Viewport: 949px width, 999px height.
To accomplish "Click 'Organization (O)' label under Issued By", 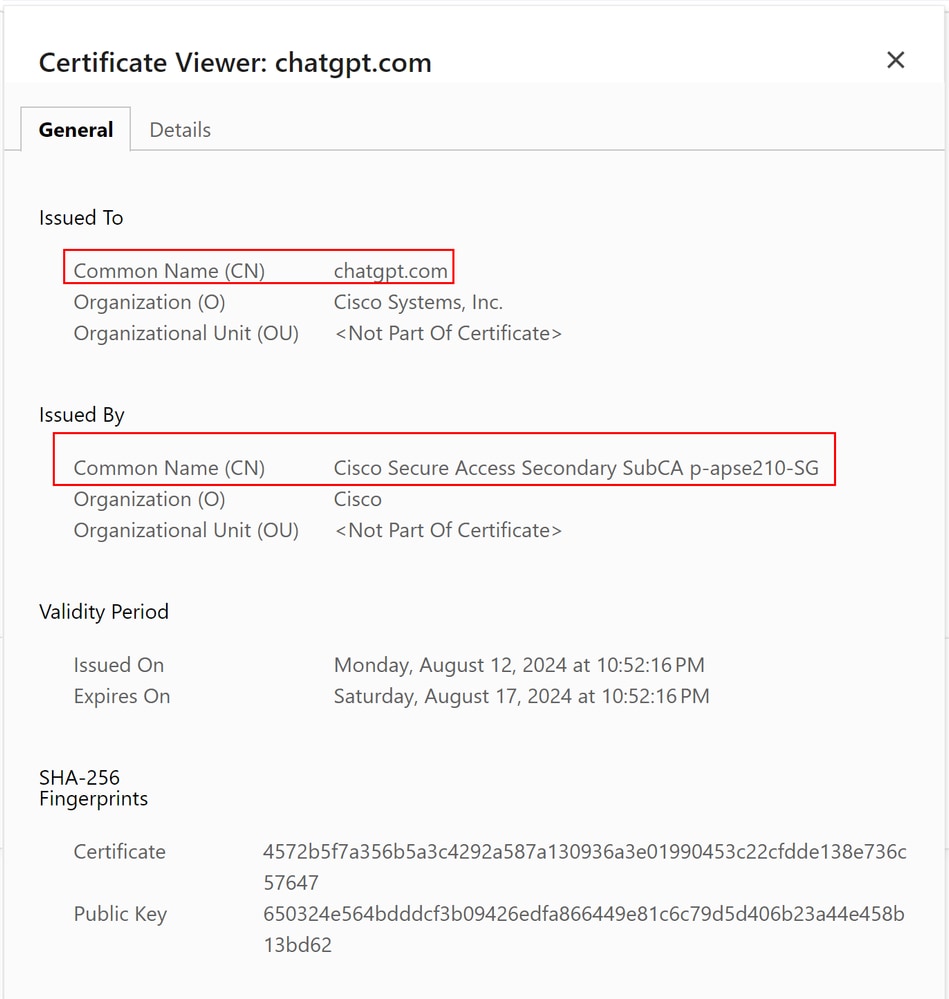I will coord(150,499).
